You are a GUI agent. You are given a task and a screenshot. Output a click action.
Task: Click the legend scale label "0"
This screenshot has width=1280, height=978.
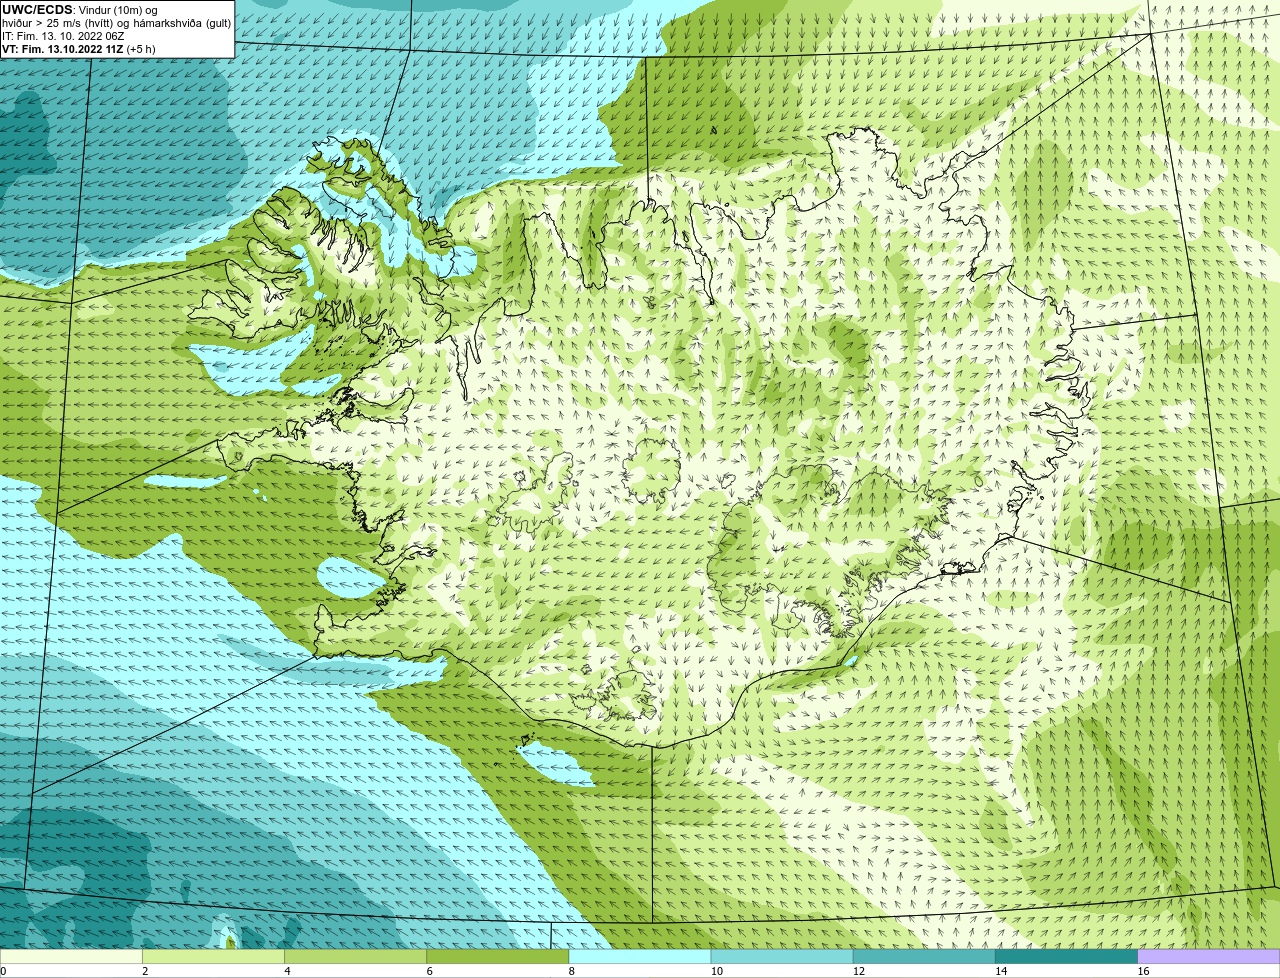3,971
